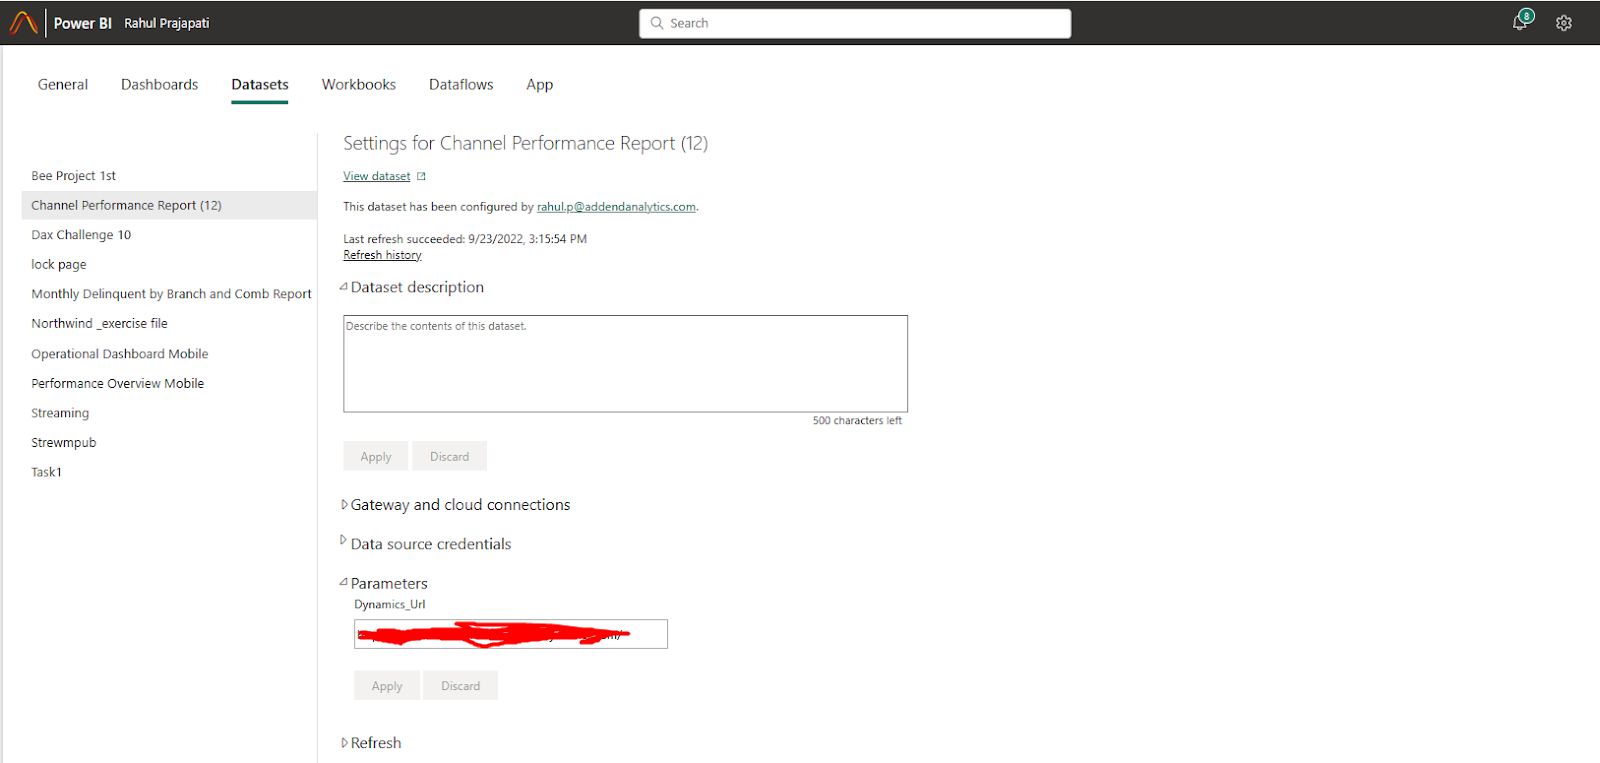1600x763 pixels.
Task: Click the external link icon beside View dataset
Action: 421,176
